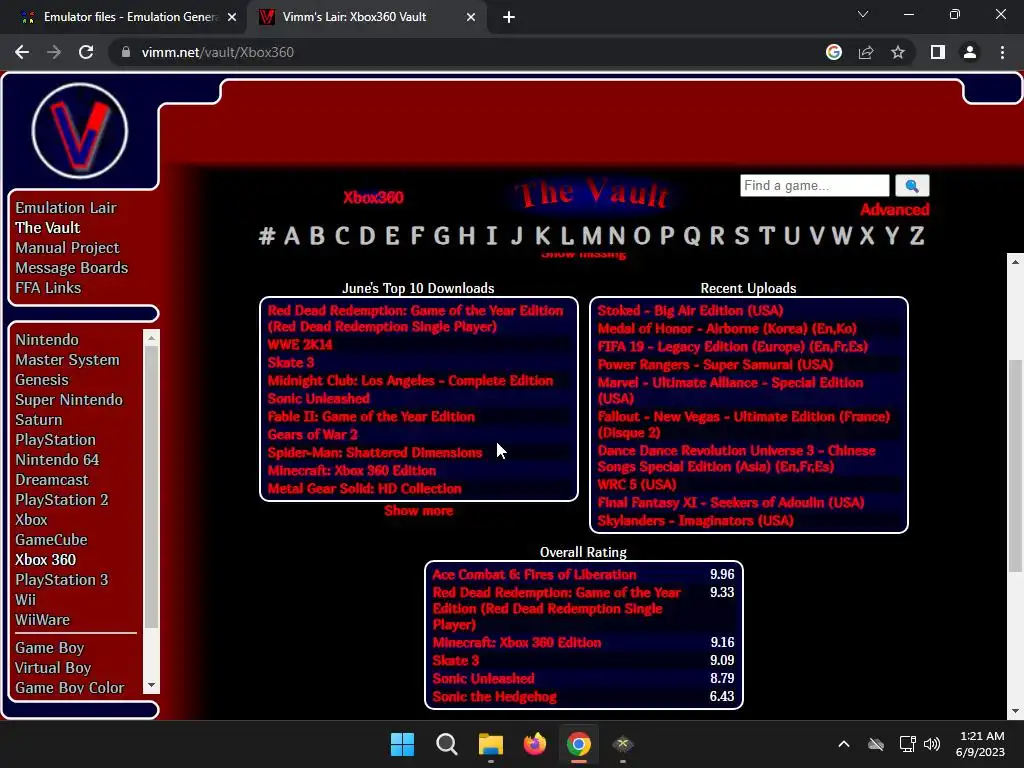The image size is (1024, 768).
Task: Open the share page icon
Action: [866, 52]
